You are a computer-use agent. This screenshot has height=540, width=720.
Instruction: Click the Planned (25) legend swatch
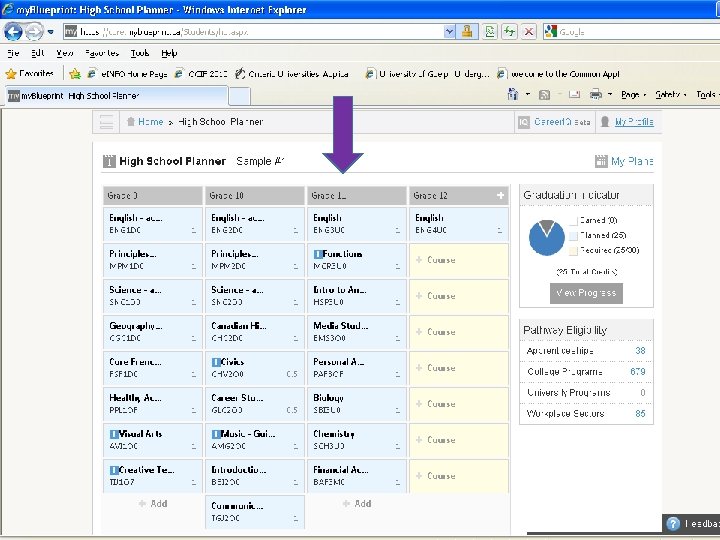pyautogui.click(x=574, y=236)
